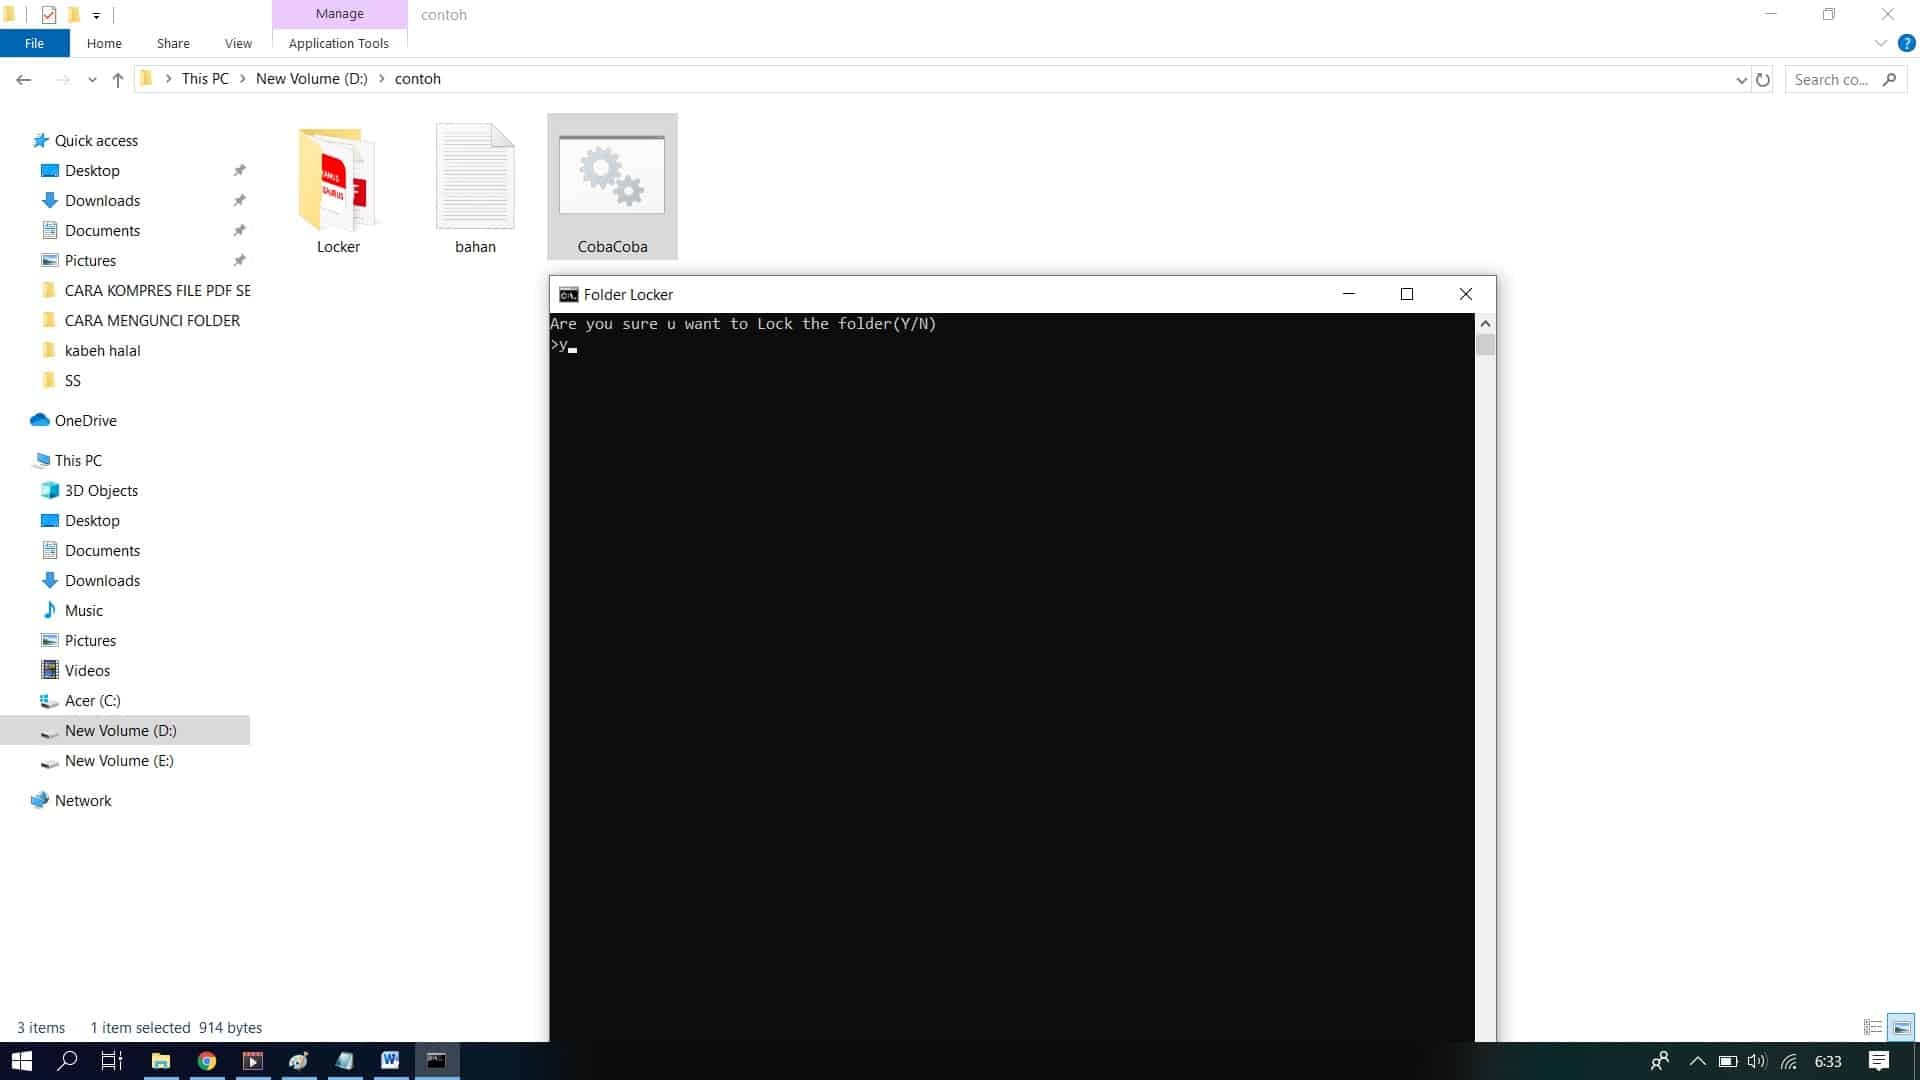
Task: Open Music under This PC
Action: pos(84,611)
